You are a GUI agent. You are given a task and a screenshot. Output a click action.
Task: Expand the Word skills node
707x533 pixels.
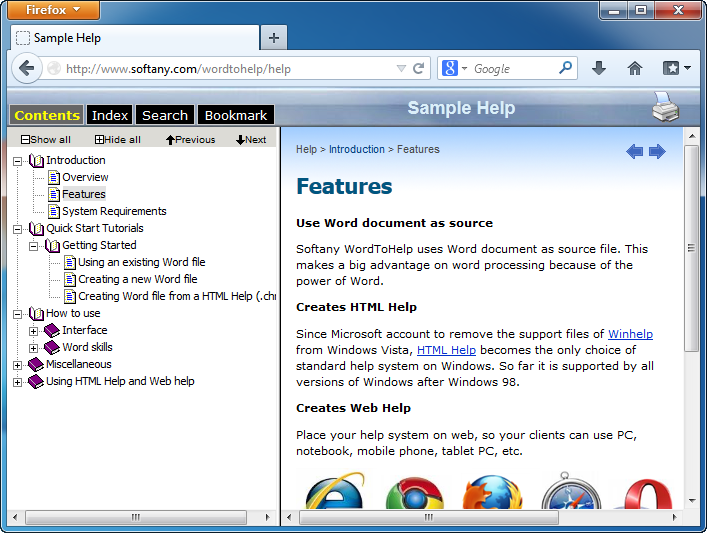click(33, 348)
